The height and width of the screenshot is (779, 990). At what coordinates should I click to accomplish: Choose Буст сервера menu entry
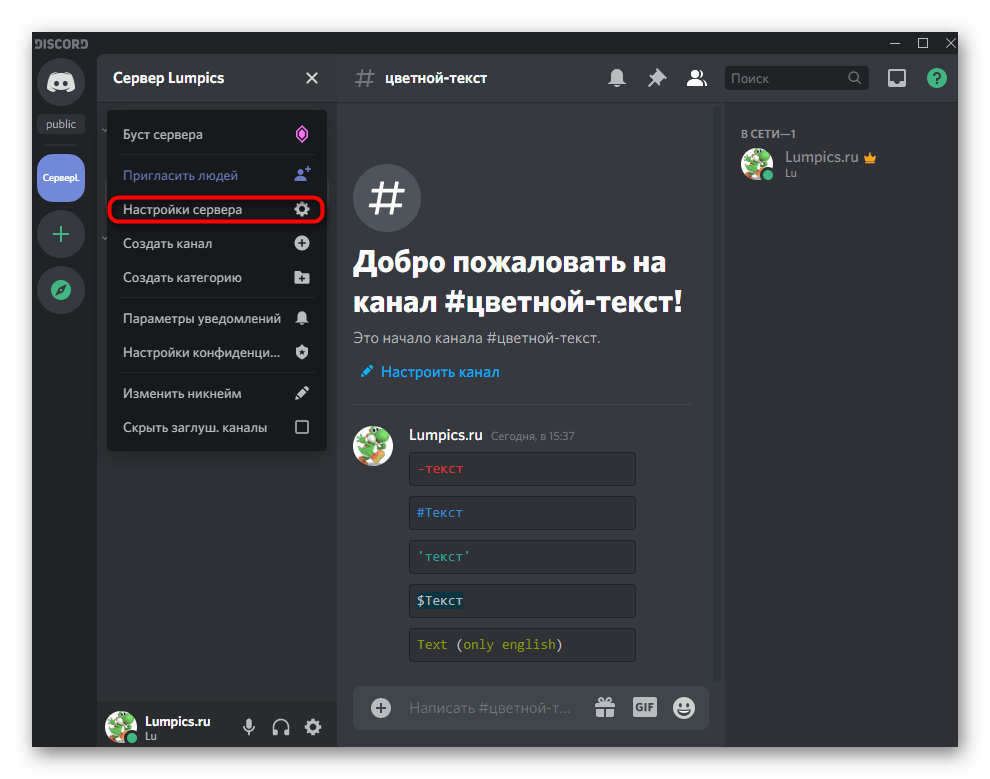click(217, 134)
